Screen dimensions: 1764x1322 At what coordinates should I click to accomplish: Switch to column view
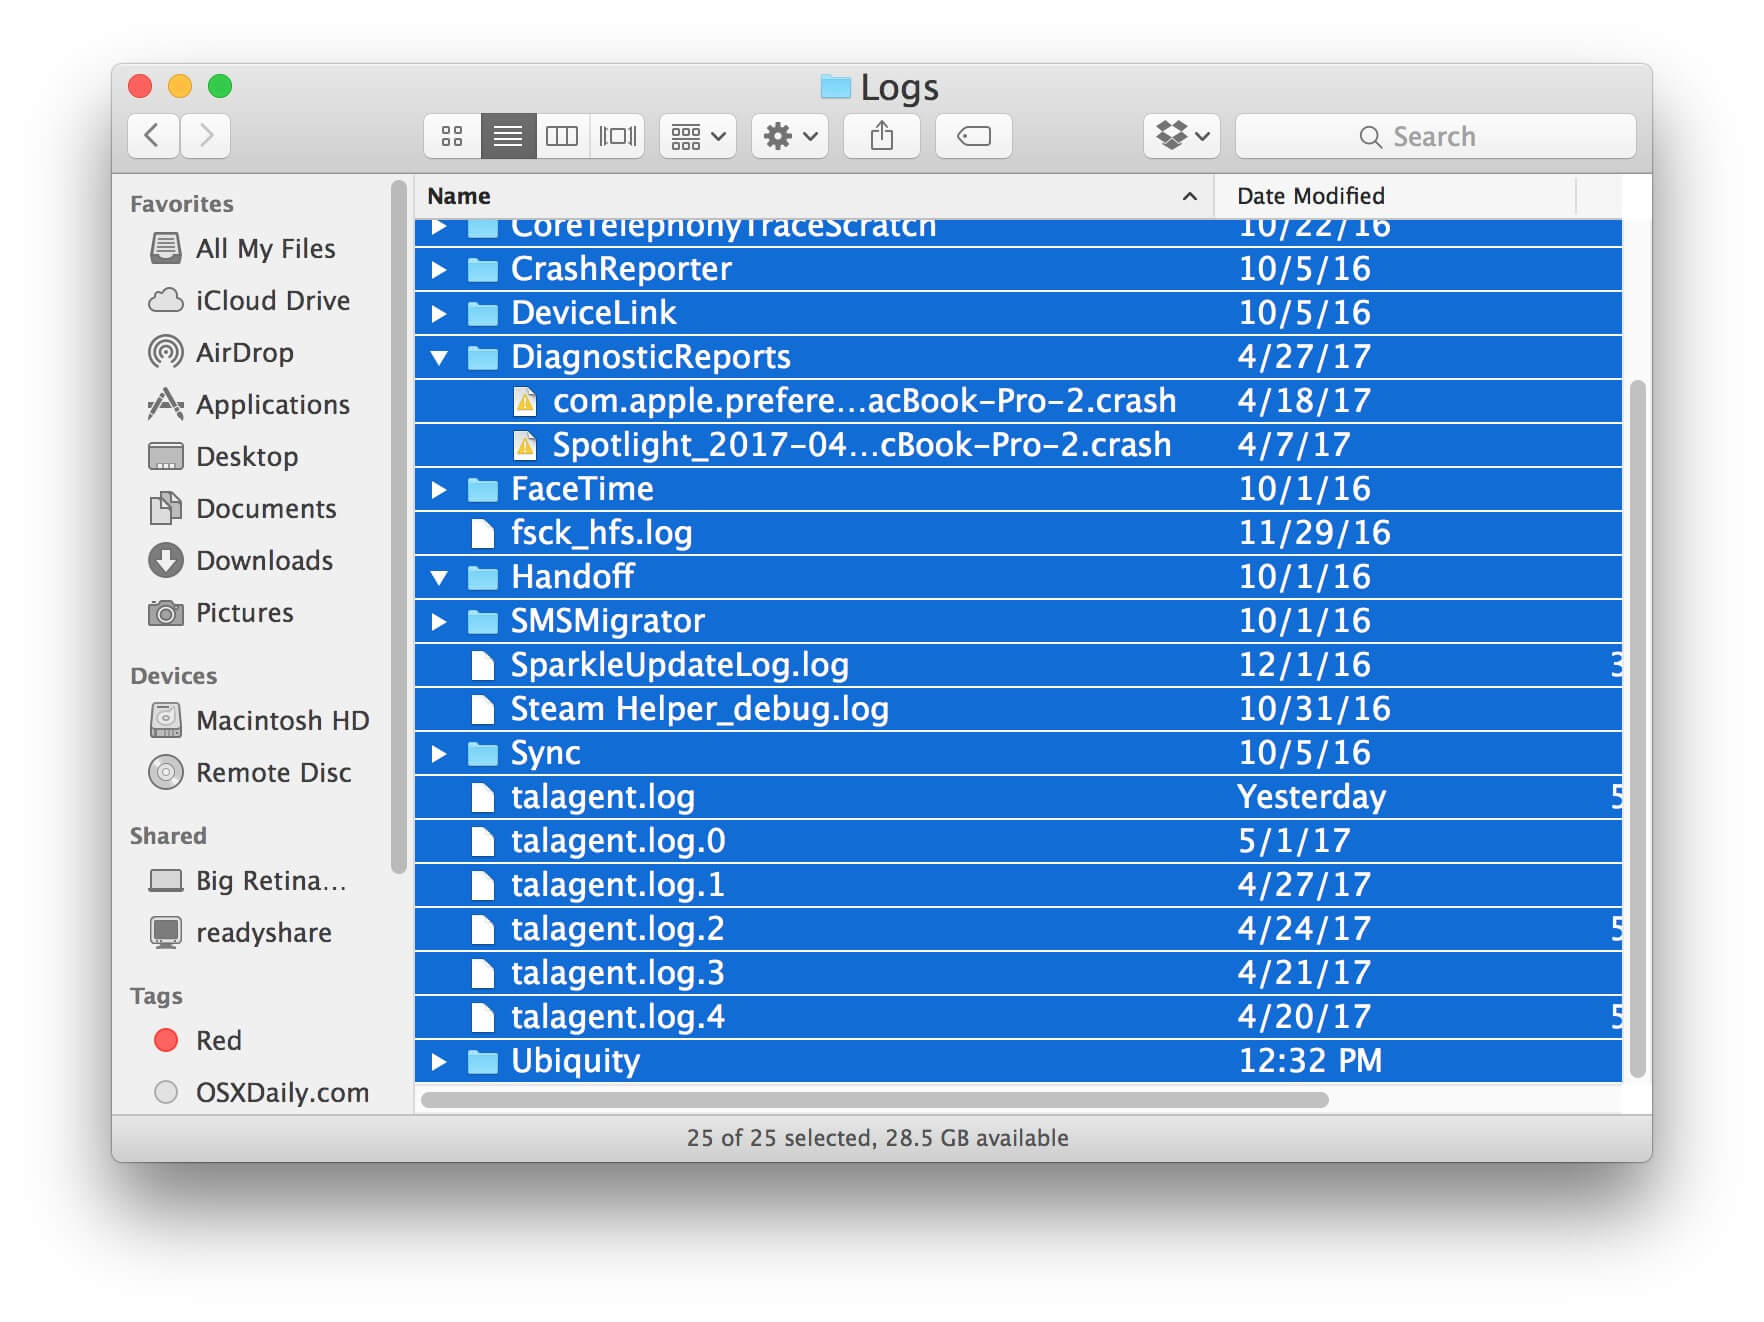tap(562, 136)
